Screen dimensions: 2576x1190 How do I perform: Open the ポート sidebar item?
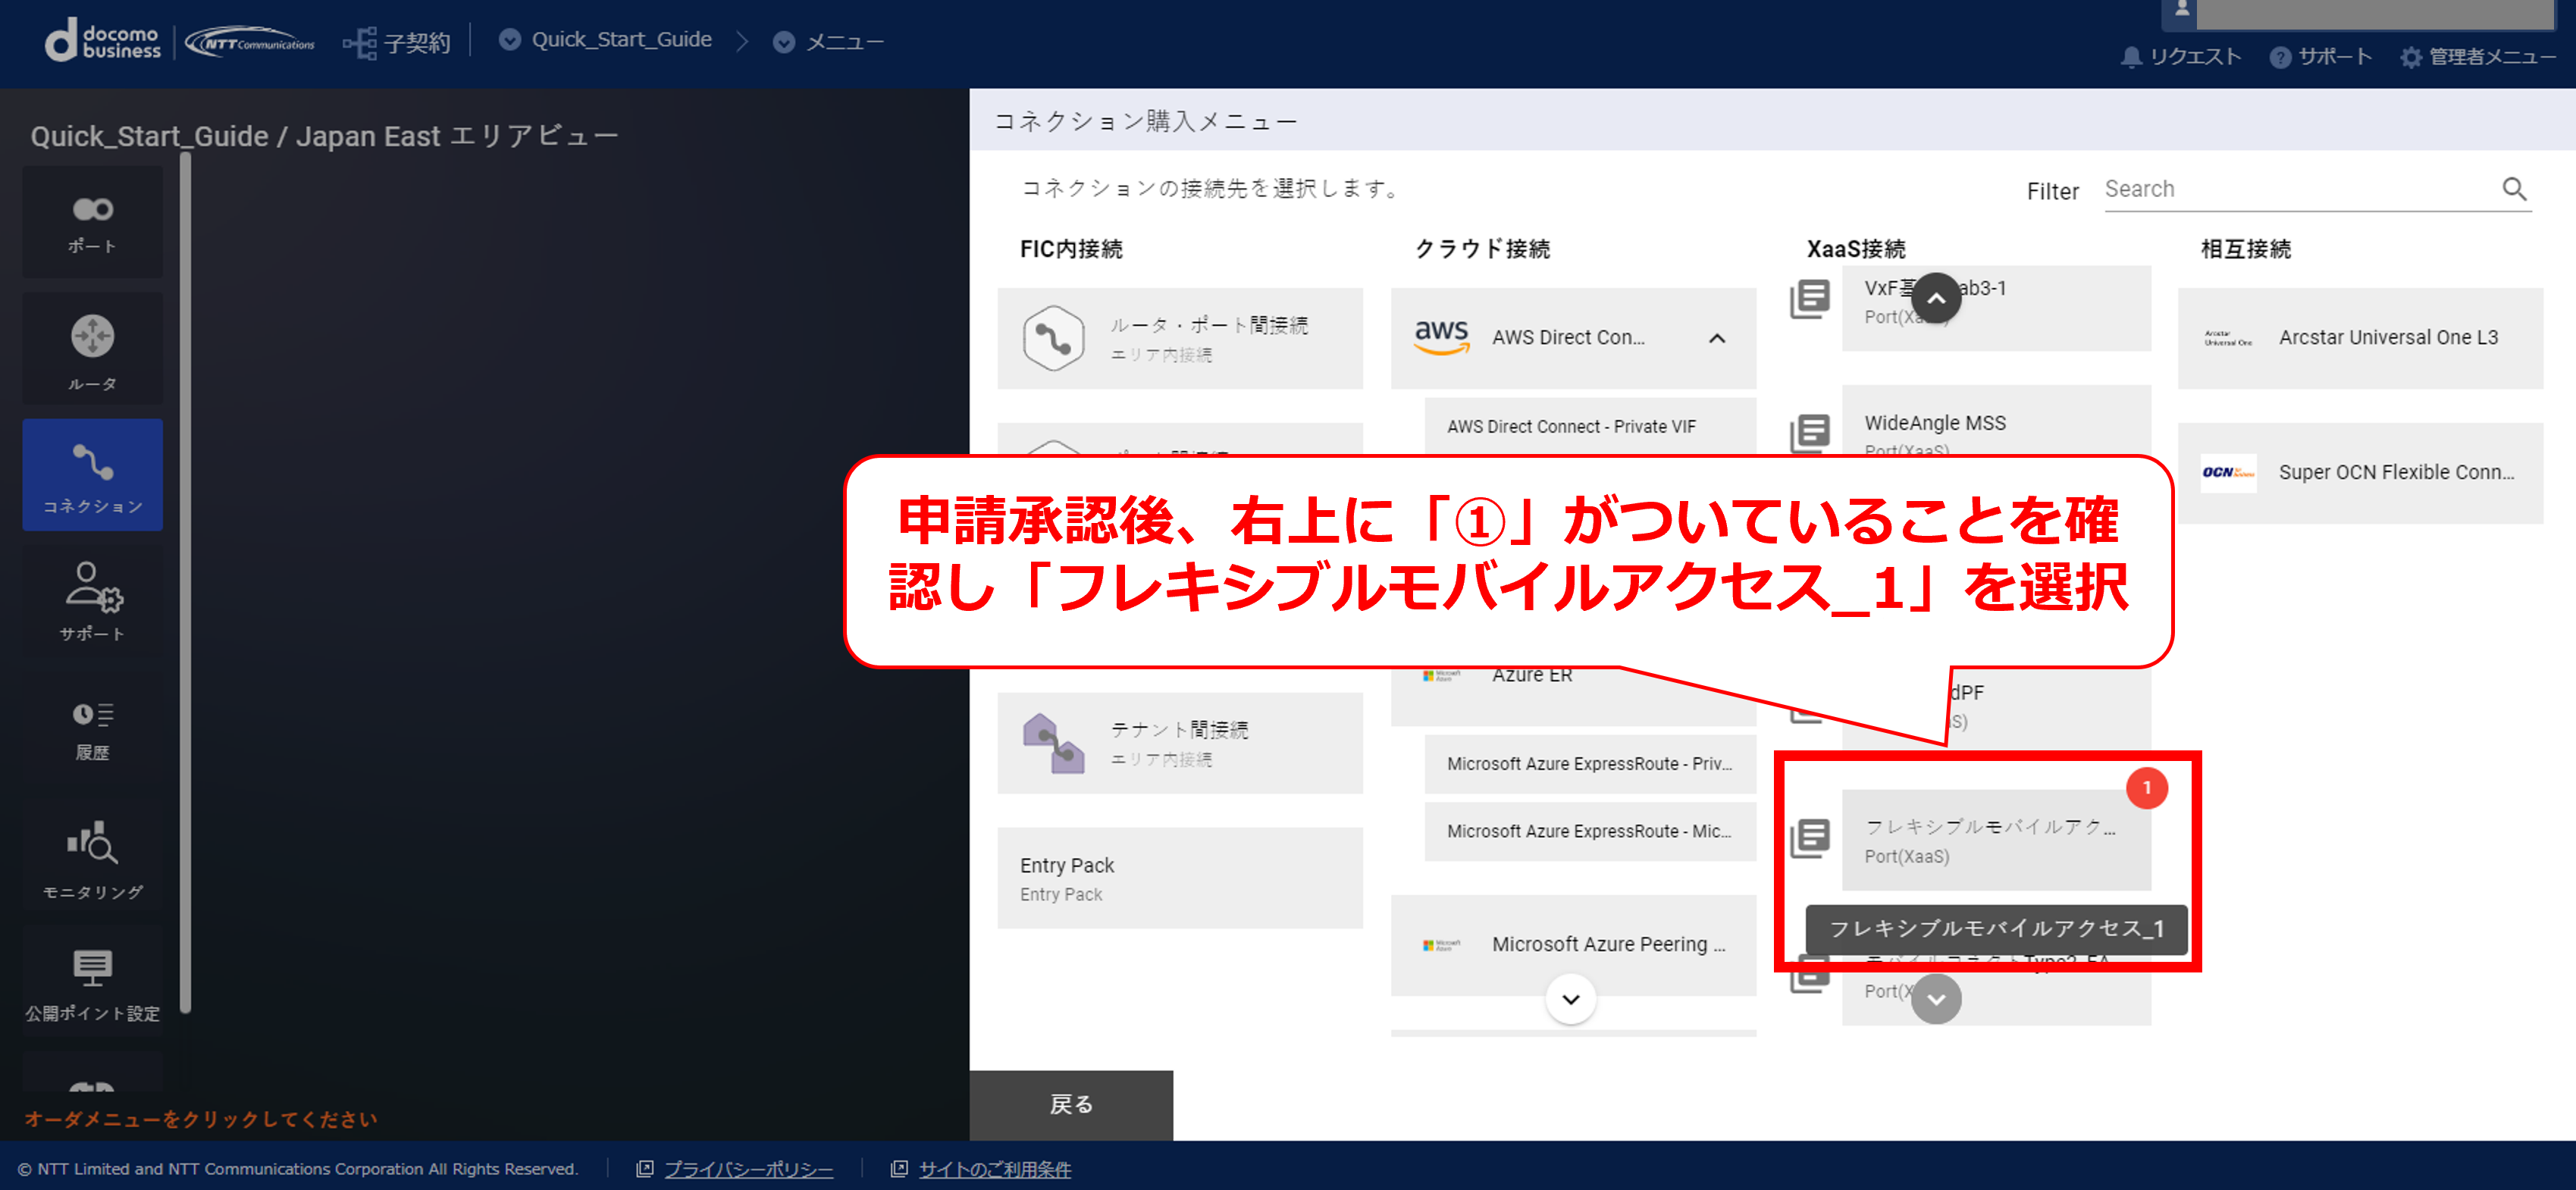[x=92, y=222]
